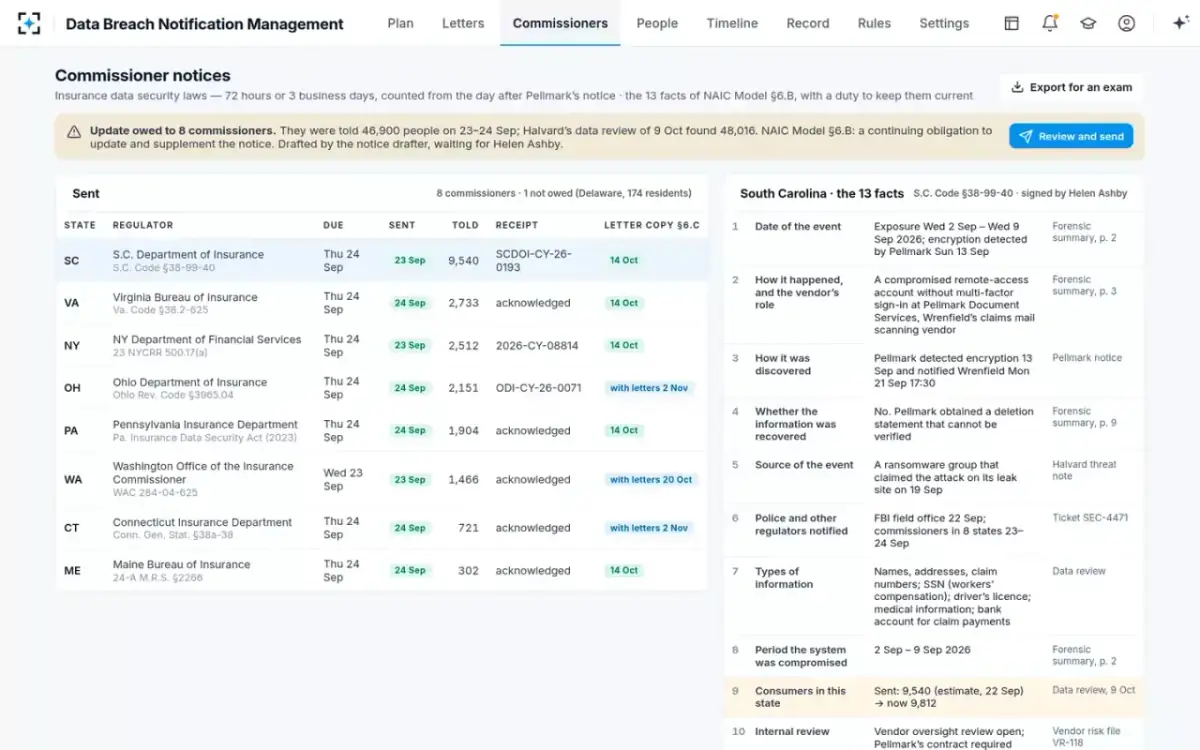This screenshot has width=1200, height=750.
Task: Click 'Source of the event' fact row
Action: [934, 477]
